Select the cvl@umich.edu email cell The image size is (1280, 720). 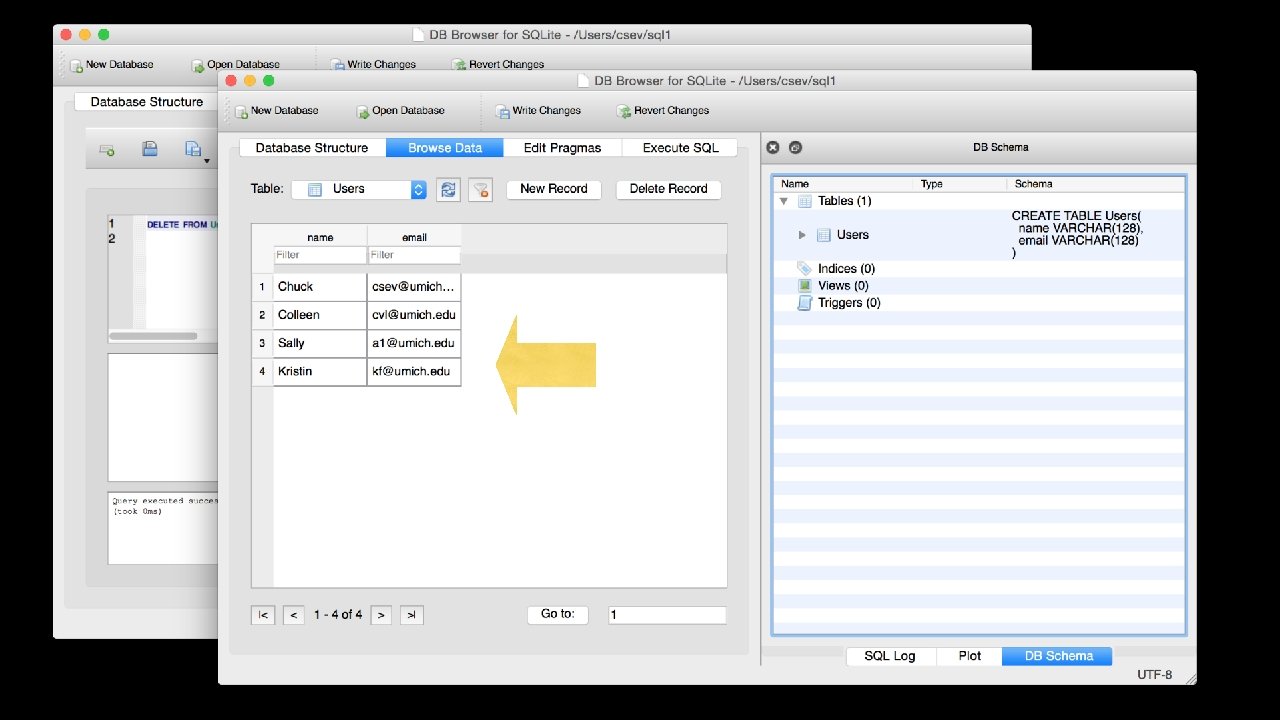414,315
